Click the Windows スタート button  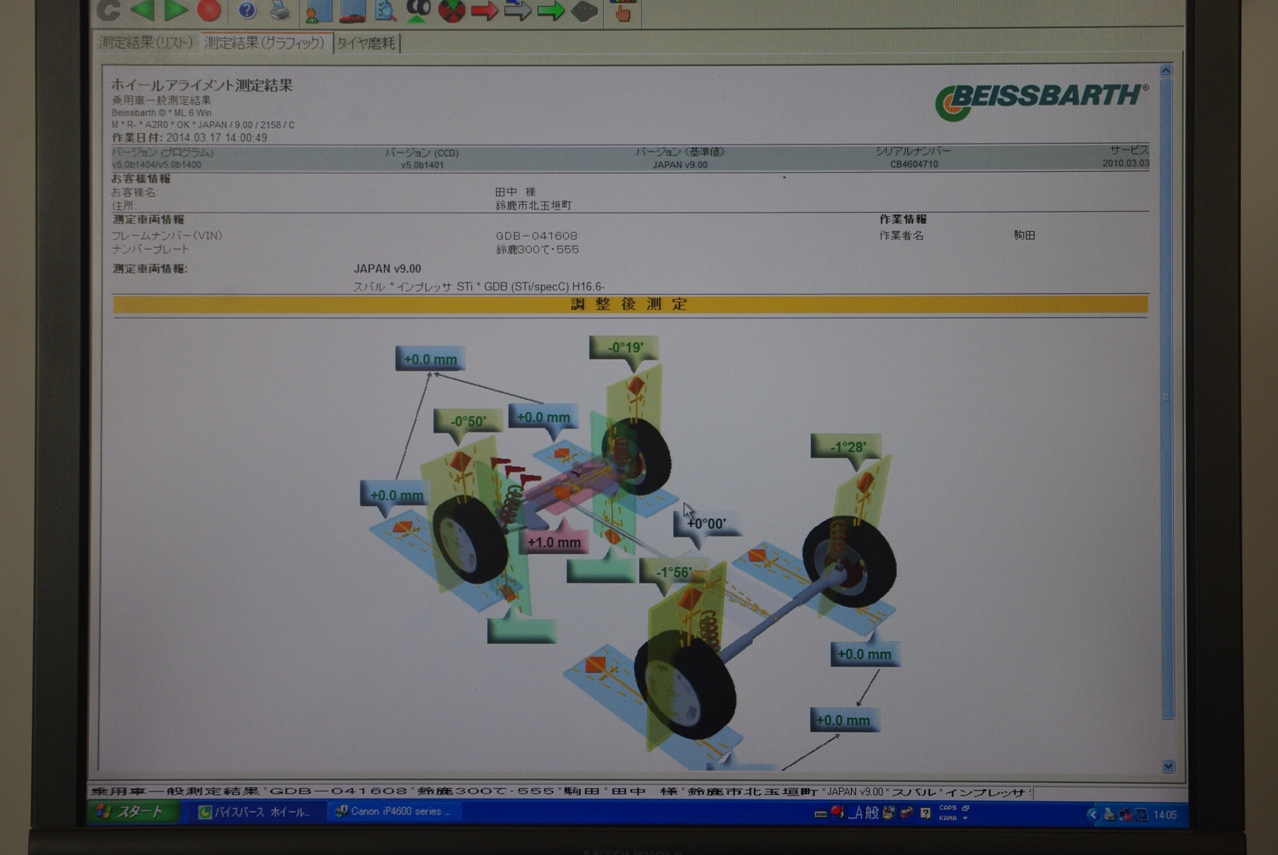tap(134, 811)
